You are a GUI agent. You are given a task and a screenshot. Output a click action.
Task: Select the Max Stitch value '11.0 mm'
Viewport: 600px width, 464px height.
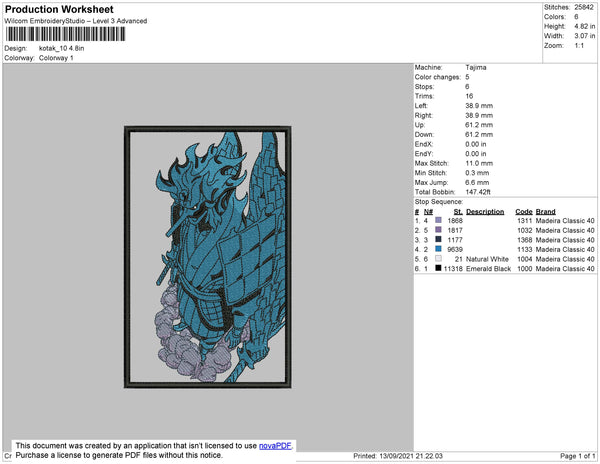[479, 163]
